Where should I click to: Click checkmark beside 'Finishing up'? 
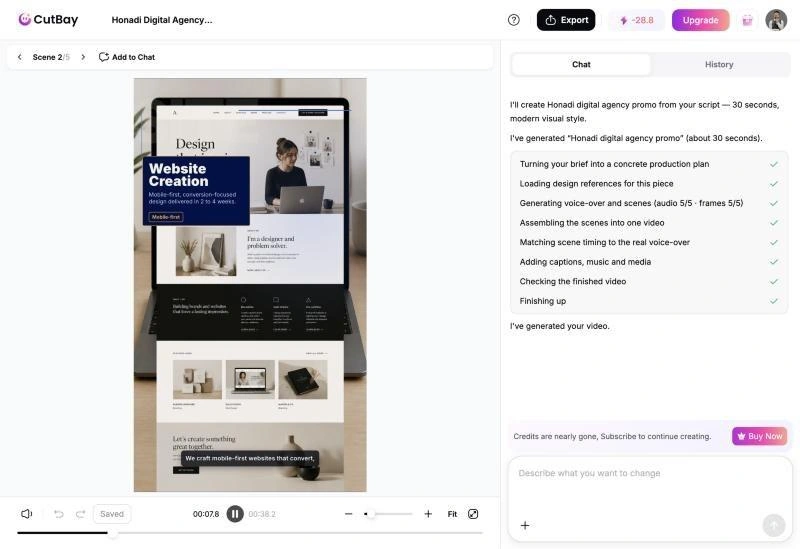click(x=773, y=301)
